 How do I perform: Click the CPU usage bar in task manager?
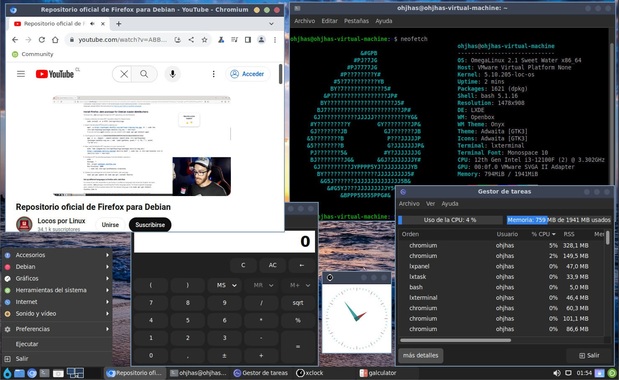point(450,220)
